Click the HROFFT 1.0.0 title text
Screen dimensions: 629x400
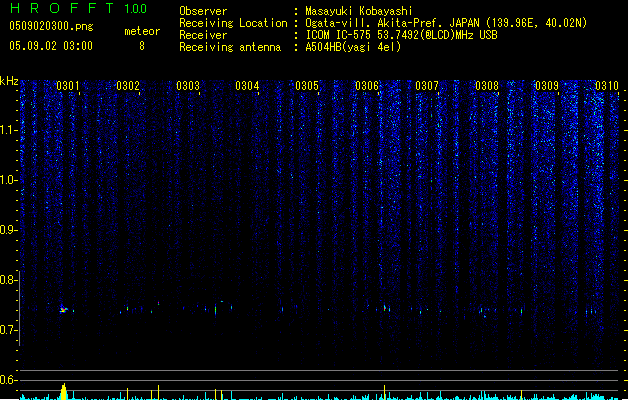pyautogui.click(x=78, y=8)
